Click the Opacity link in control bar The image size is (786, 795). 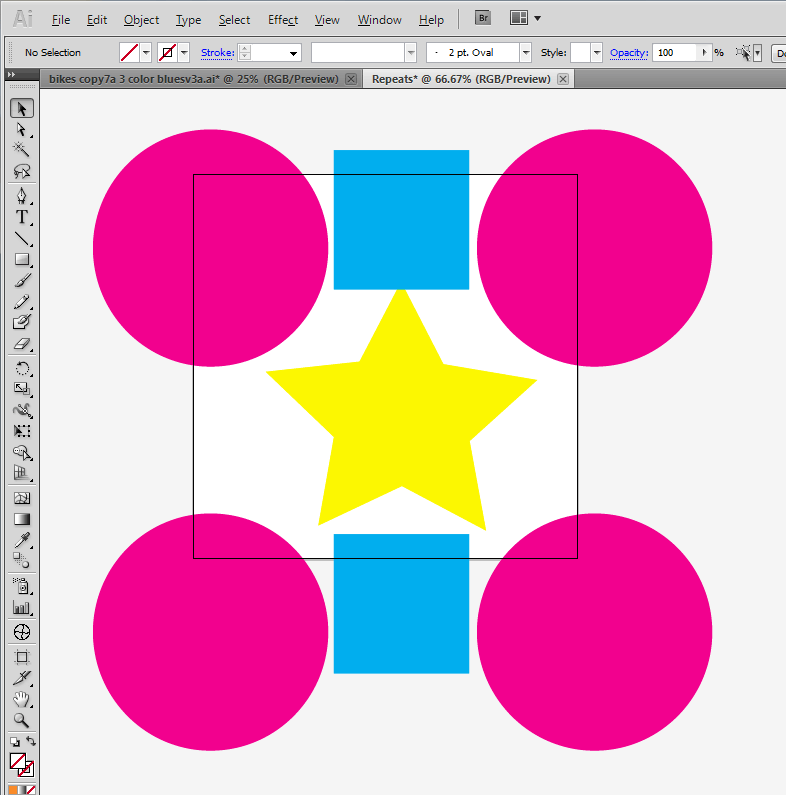(x=629, y=53)
